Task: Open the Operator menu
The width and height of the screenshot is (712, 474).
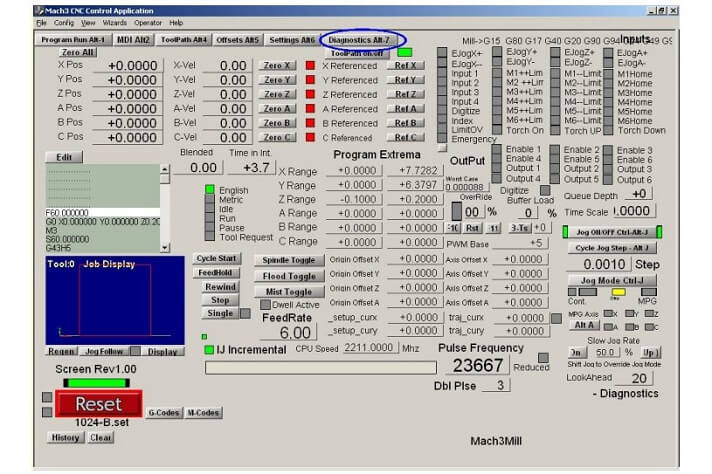Action: (x=148, y=23)
